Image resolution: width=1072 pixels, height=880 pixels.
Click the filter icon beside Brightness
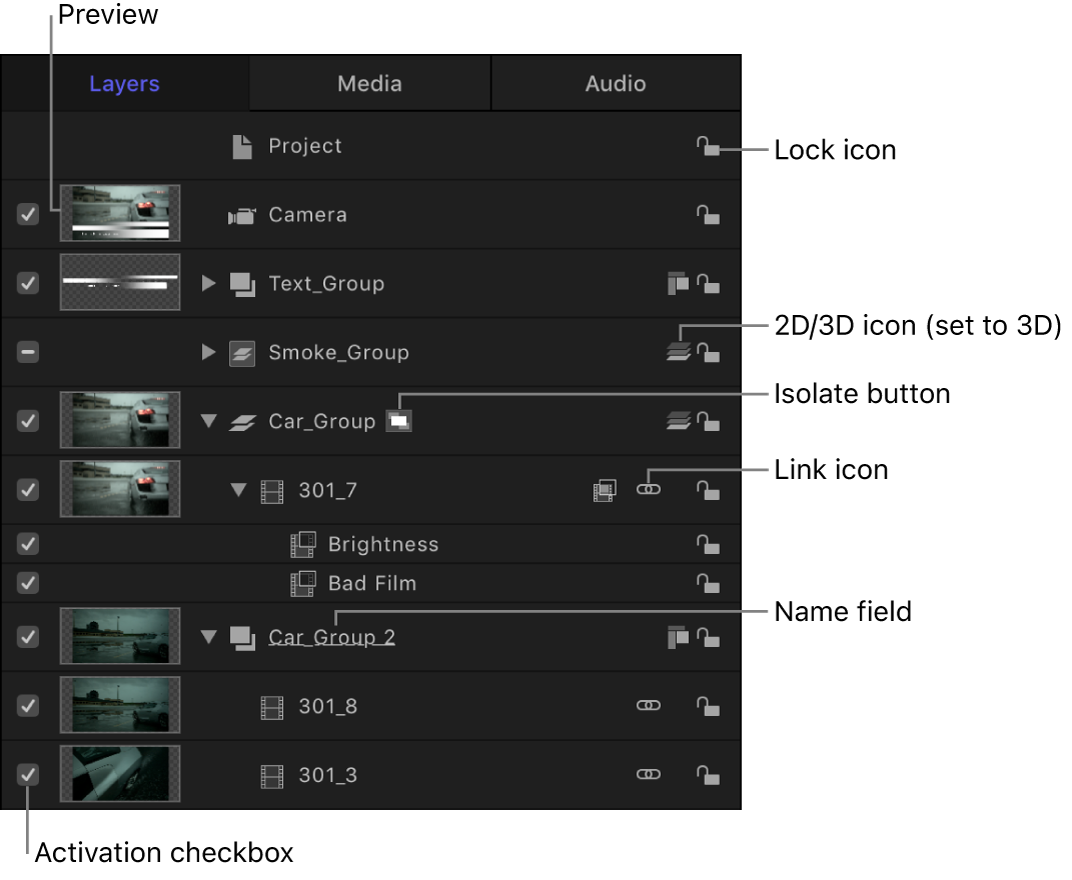click(x=302, y=543)
